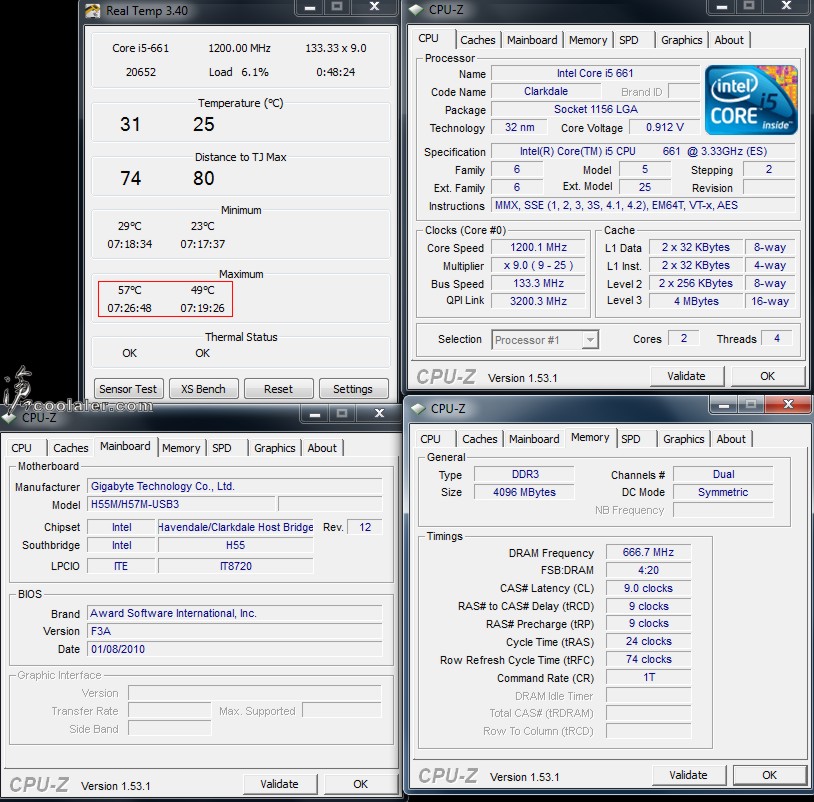
Task: Click Validate in the Memory window
Action: 688,775
